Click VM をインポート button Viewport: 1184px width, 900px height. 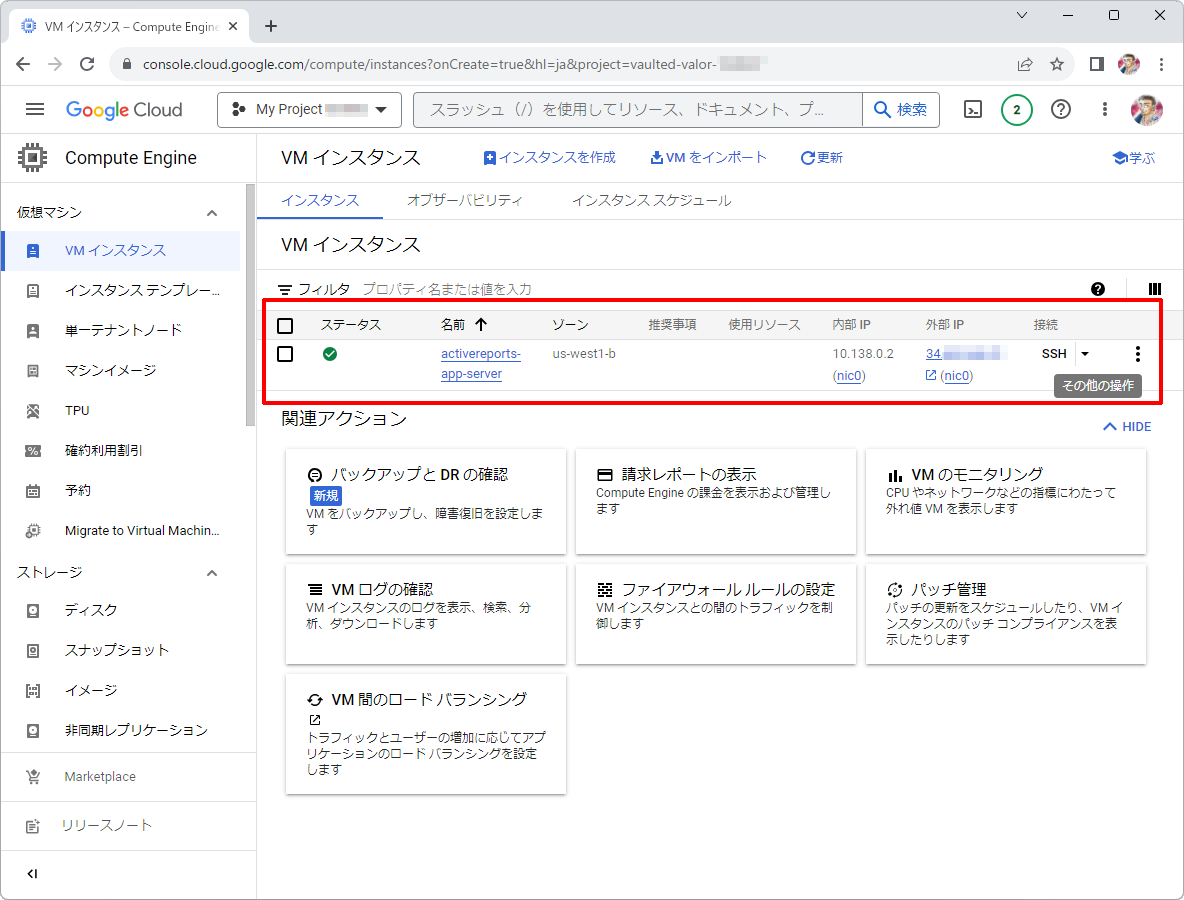click(708, 158)
